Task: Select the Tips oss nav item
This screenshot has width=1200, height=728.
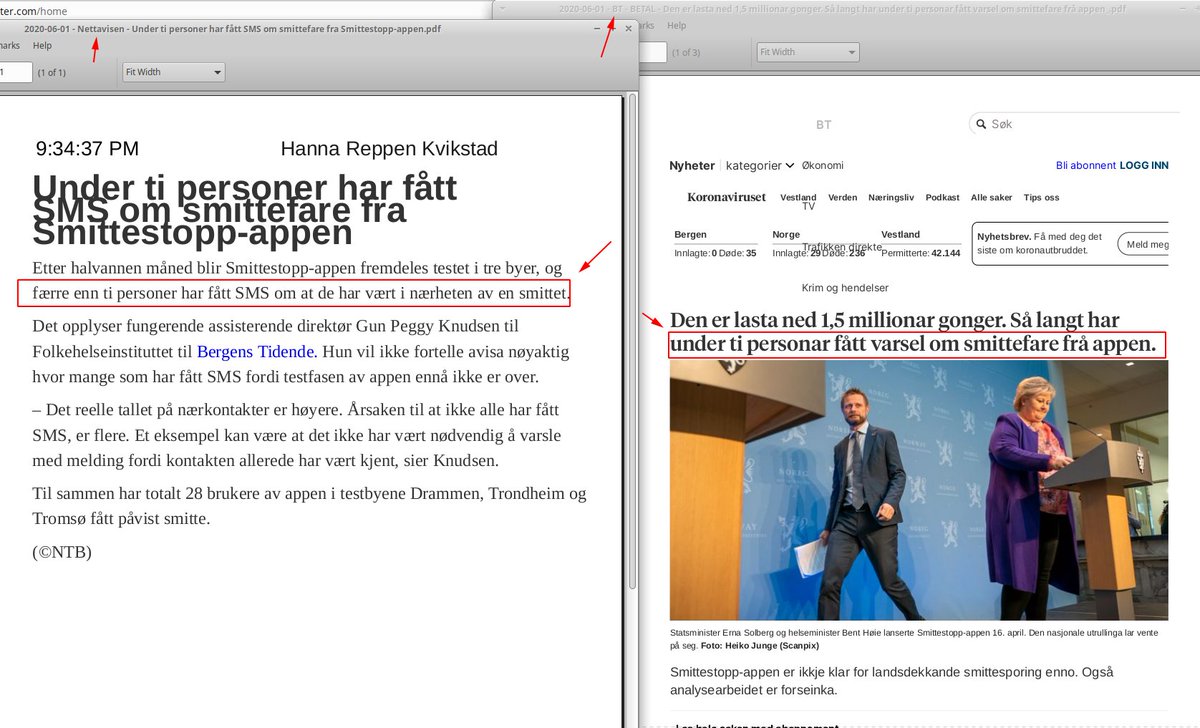Action: click(1041, 197)
